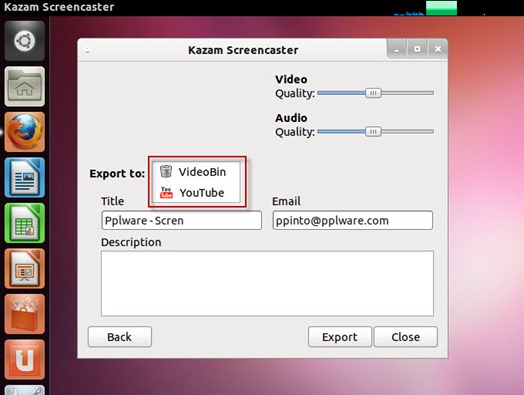
Task: Focus the Description text area
Action: click(x=267, y=283)
